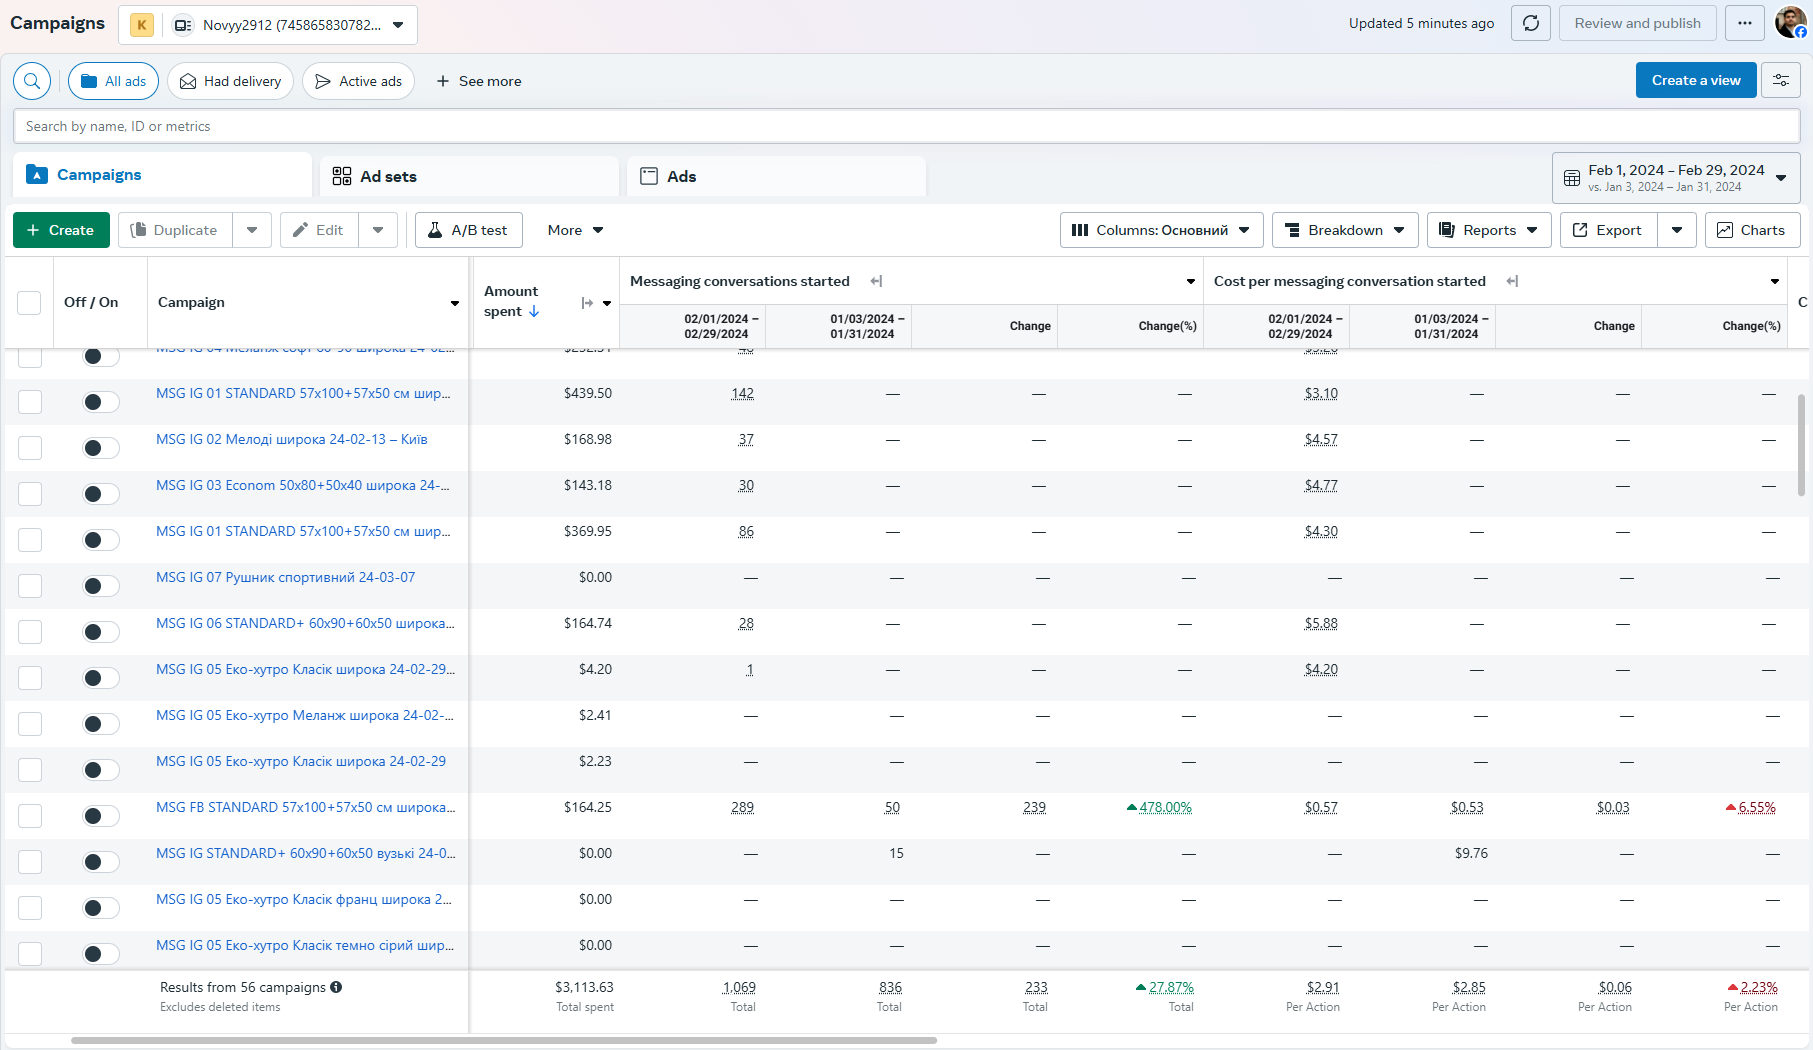
Task: Switch the MSG IG 02 Мелоді campaign toggle
Action: point(101,448)
